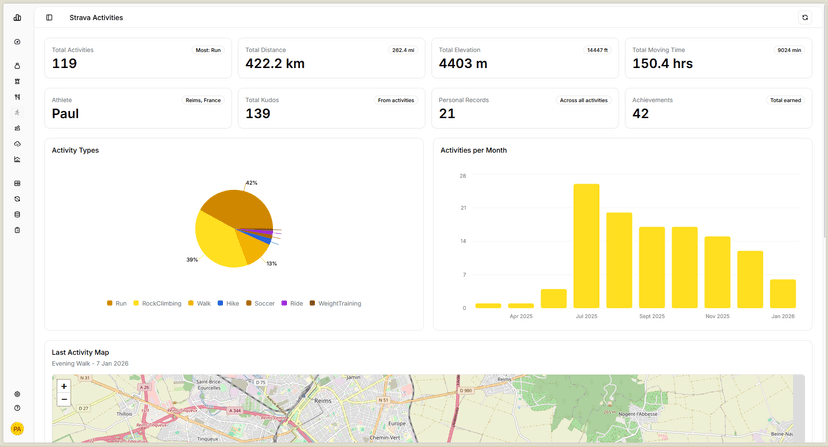The image size is (828, 447).
Task: Click the '14447 ft' elevation badge
Action: click(x=597, y=50)
